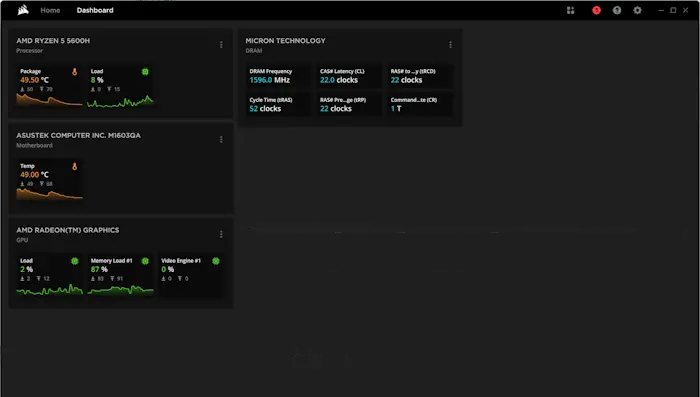Select the CAS# Latency (CL) tile
The height and width of the screenshot is (397, 700).
tap(349, 76)
